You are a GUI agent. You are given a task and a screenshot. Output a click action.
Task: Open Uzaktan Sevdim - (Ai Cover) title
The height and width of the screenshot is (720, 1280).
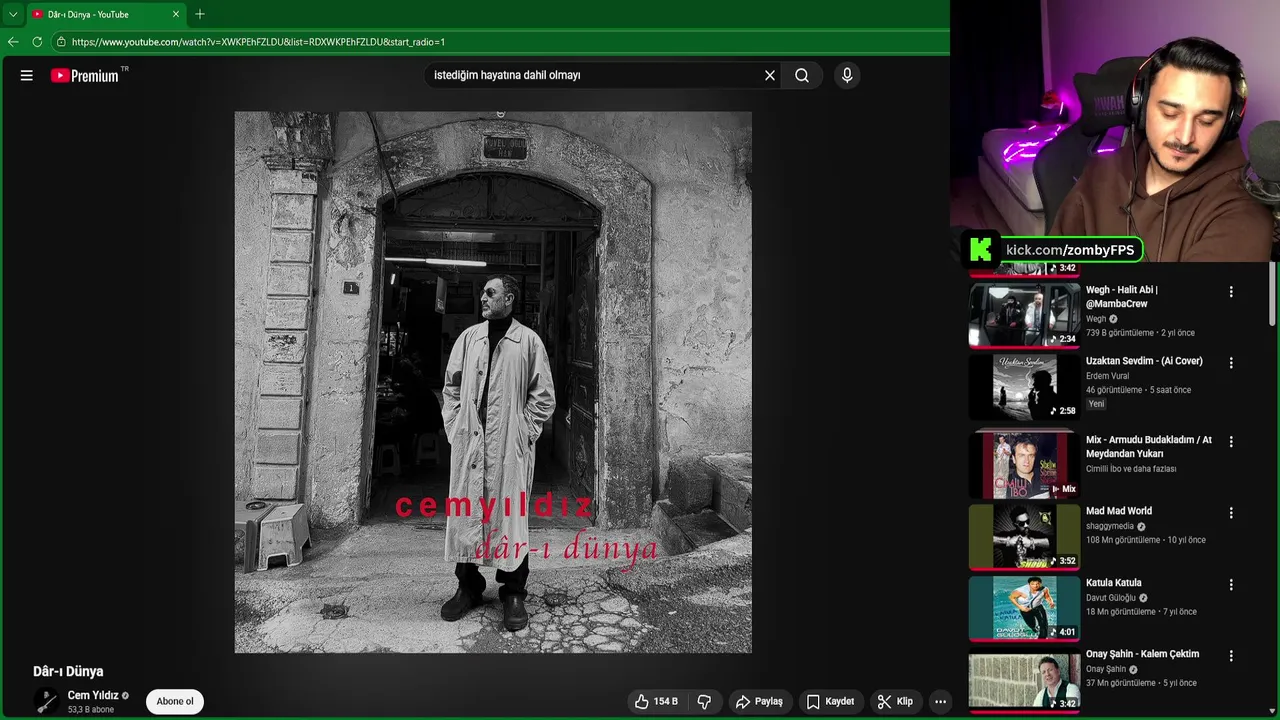[1144, 361]
